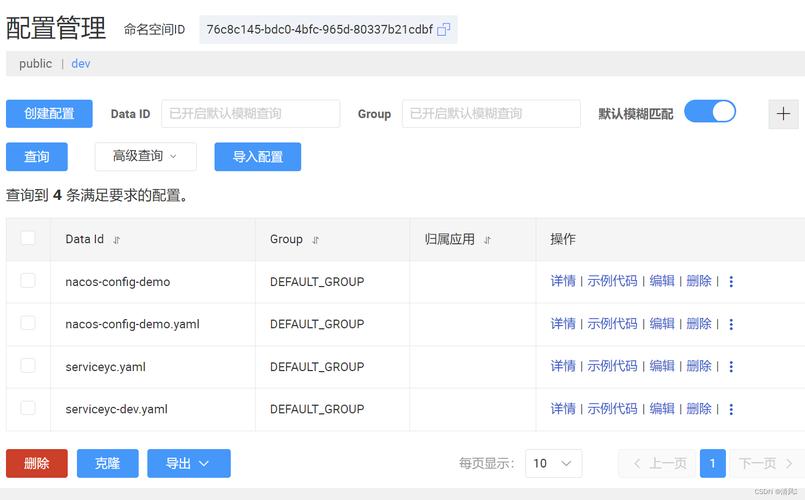Click 删除 link for serviceyc.yaml
The image size is (805, 500).
[x=699, y=367]
